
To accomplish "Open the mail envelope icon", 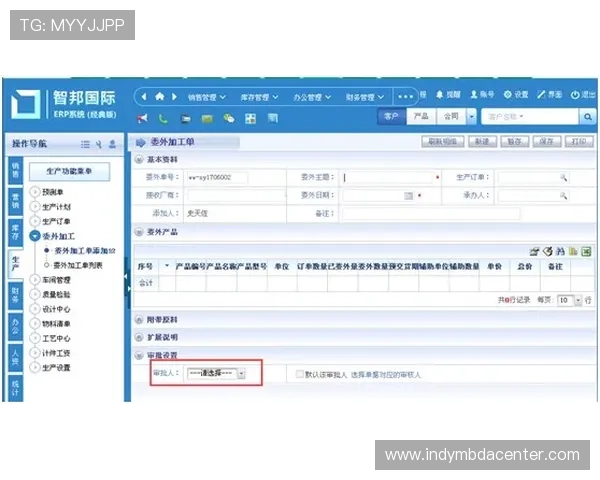I will [x=207, y=119].
